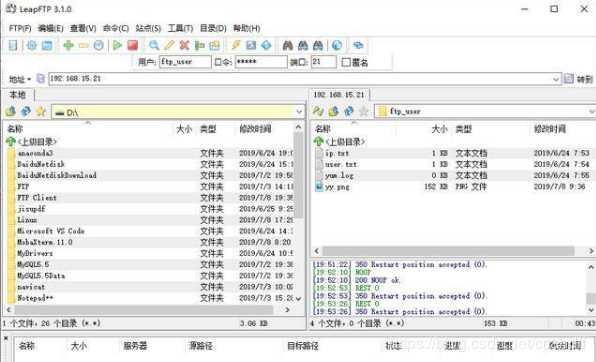
Task: Open the address 192.168.15.21 dropdown arrow
Action: coord(556,79)
